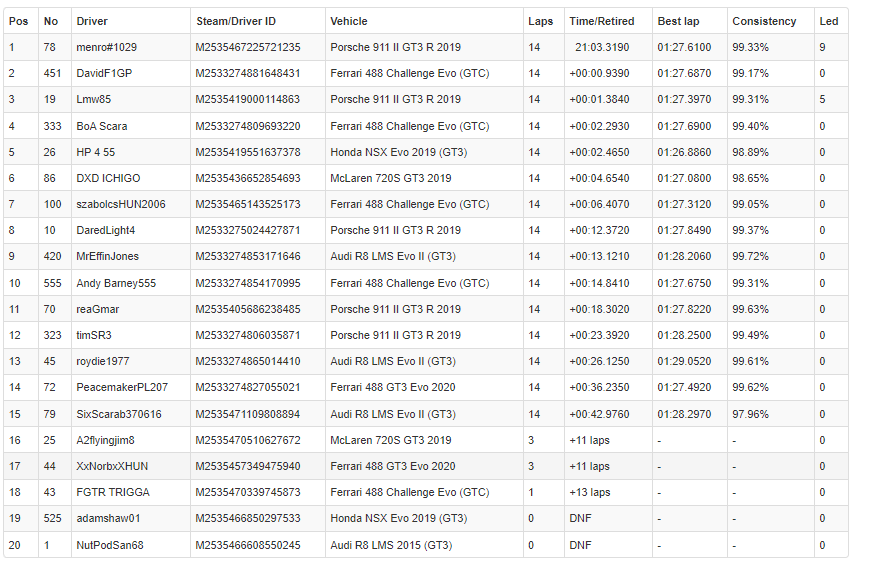Click the Steam/Driver ID column header

(236, 21)
